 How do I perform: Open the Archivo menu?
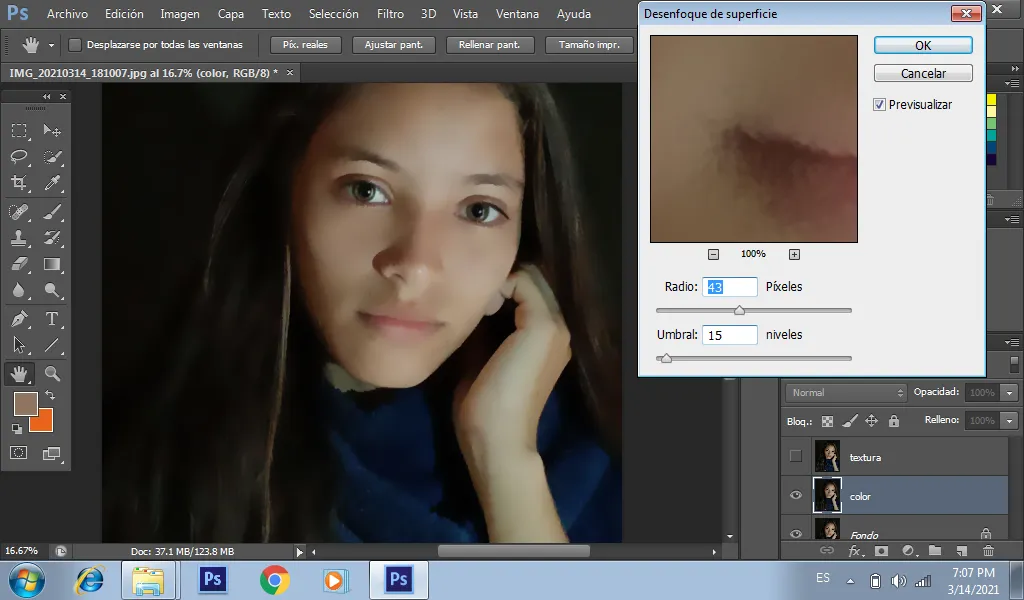click(x=67, y=14)
